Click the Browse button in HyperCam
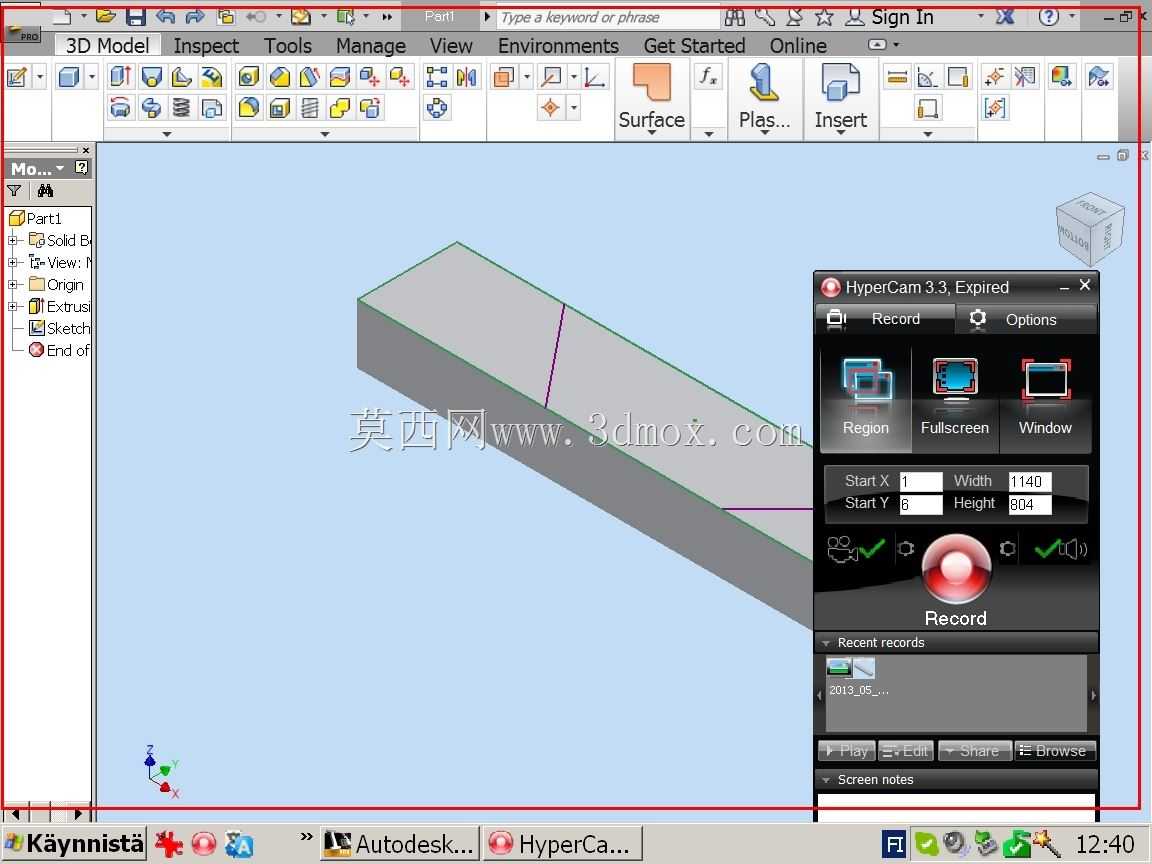Viewport: 1152px width, 864px height. 1055,751
